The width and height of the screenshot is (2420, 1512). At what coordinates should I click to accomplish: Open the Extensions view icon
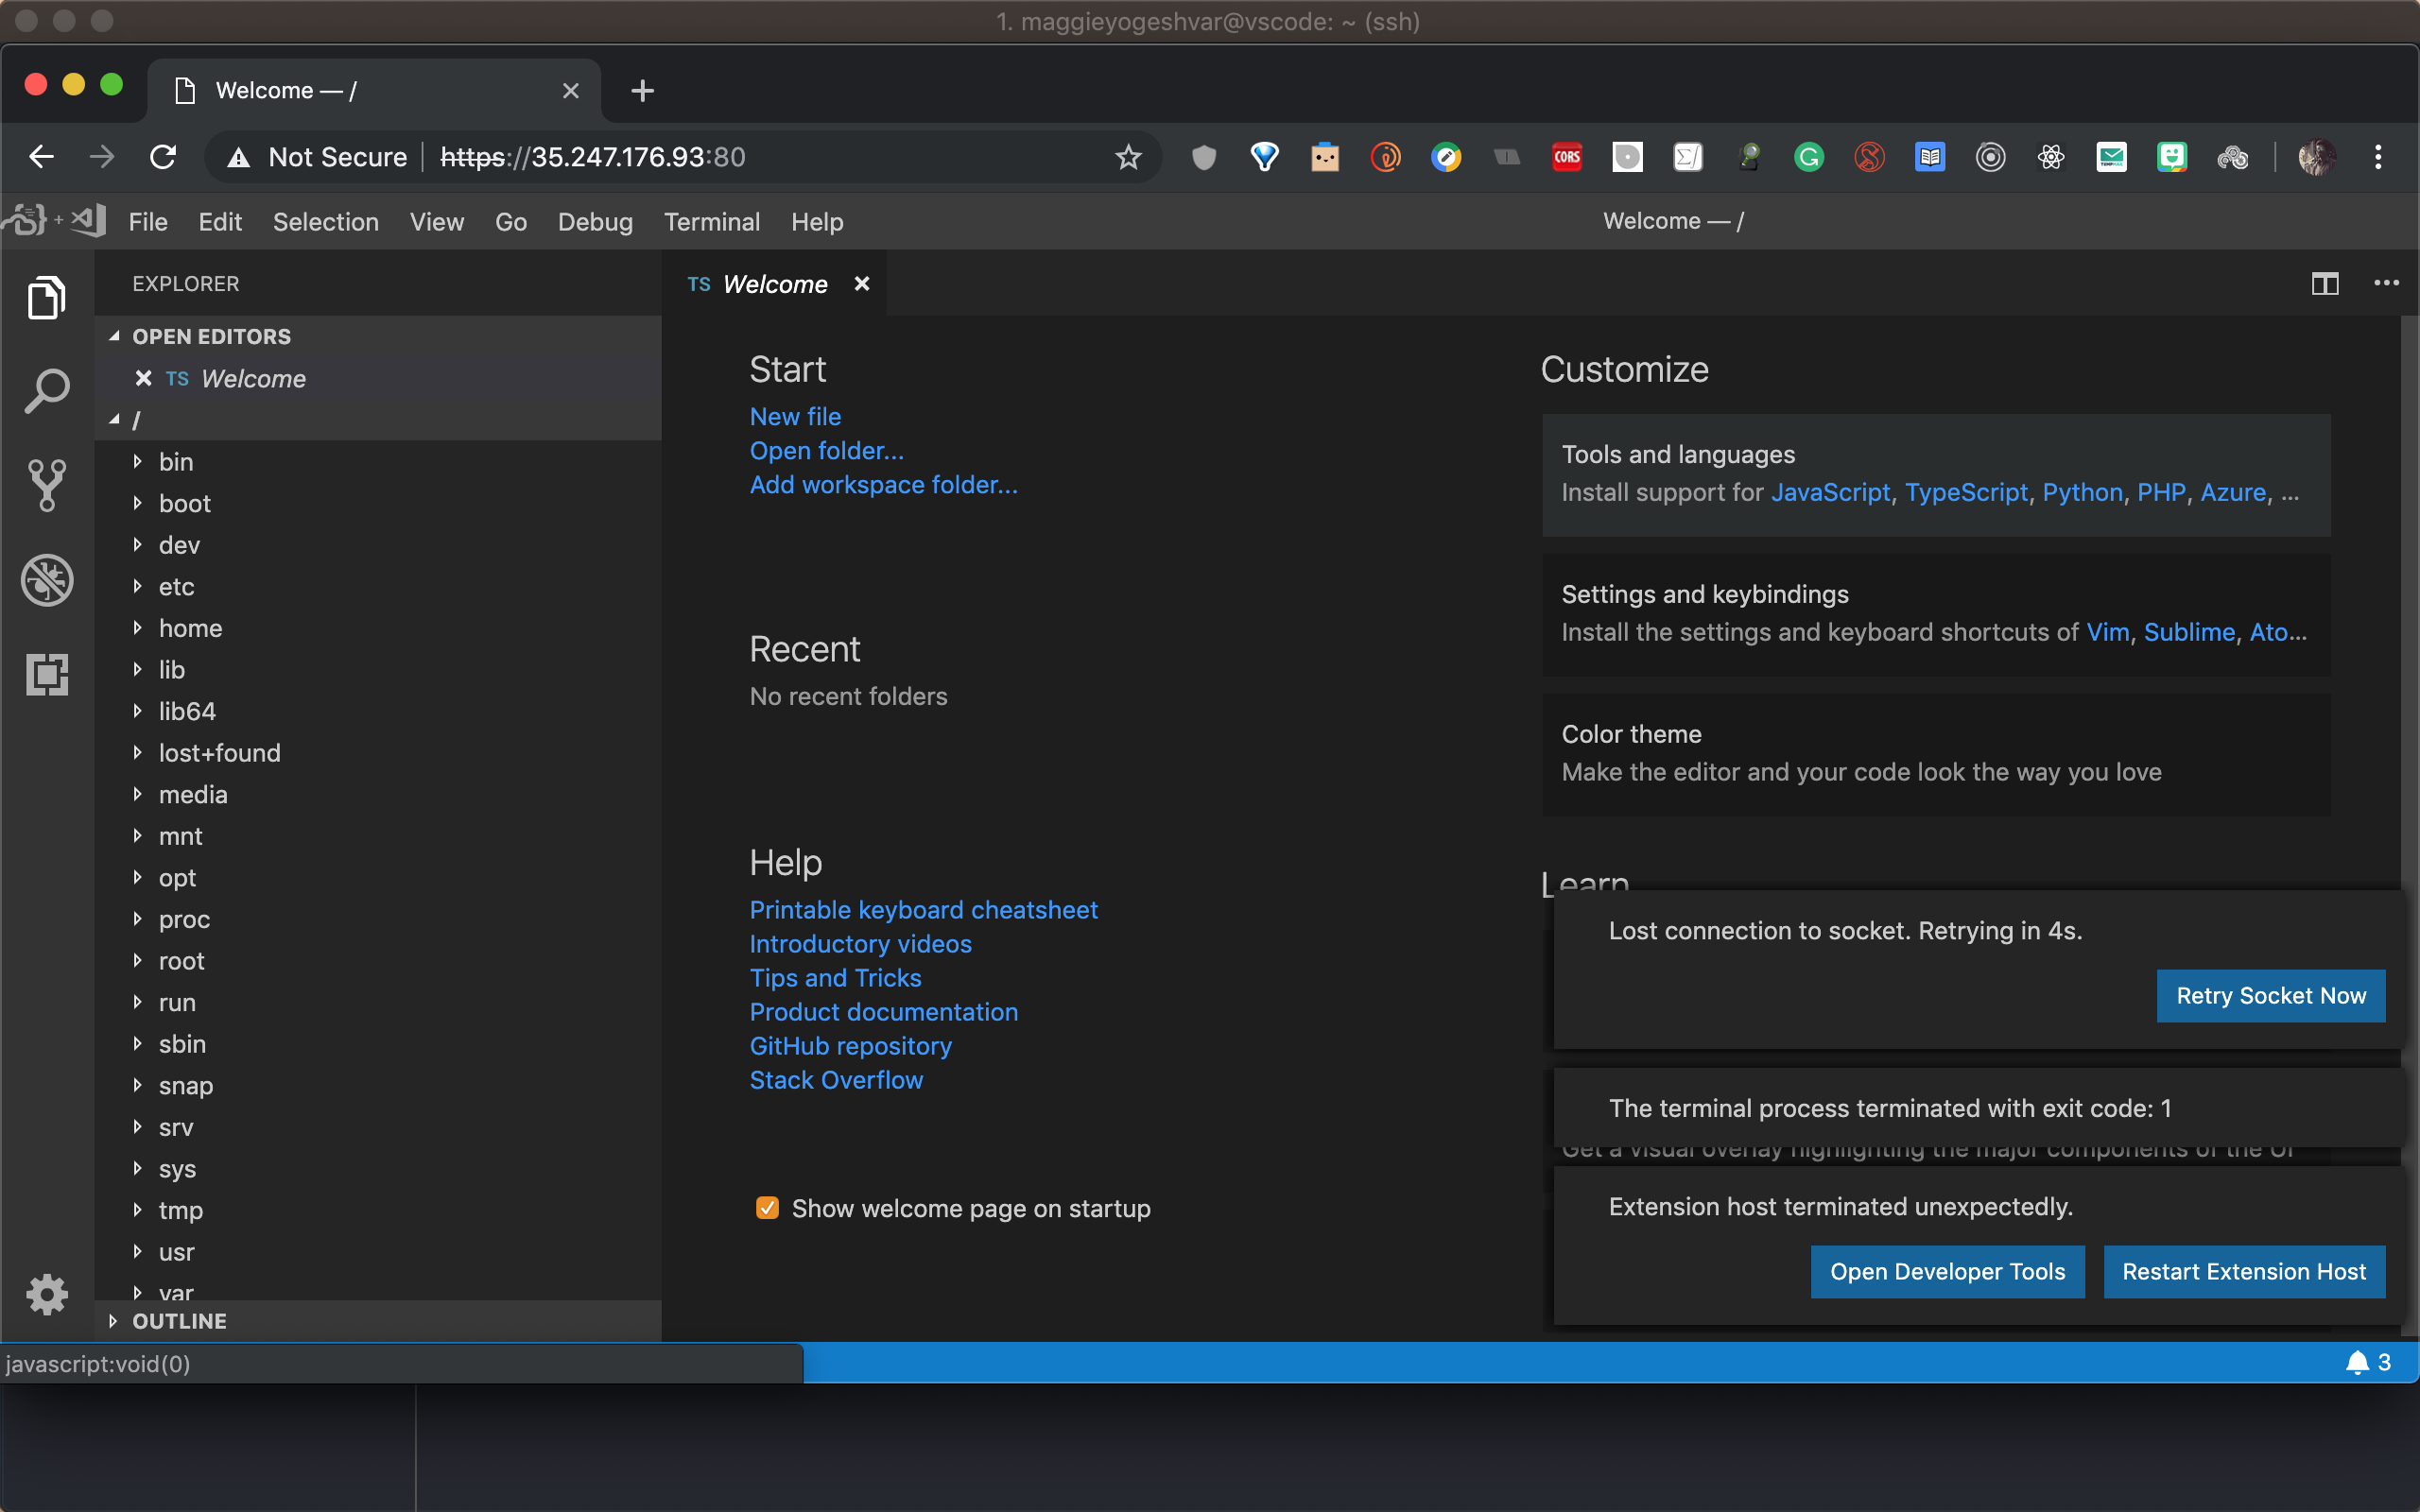coord(46,674)
